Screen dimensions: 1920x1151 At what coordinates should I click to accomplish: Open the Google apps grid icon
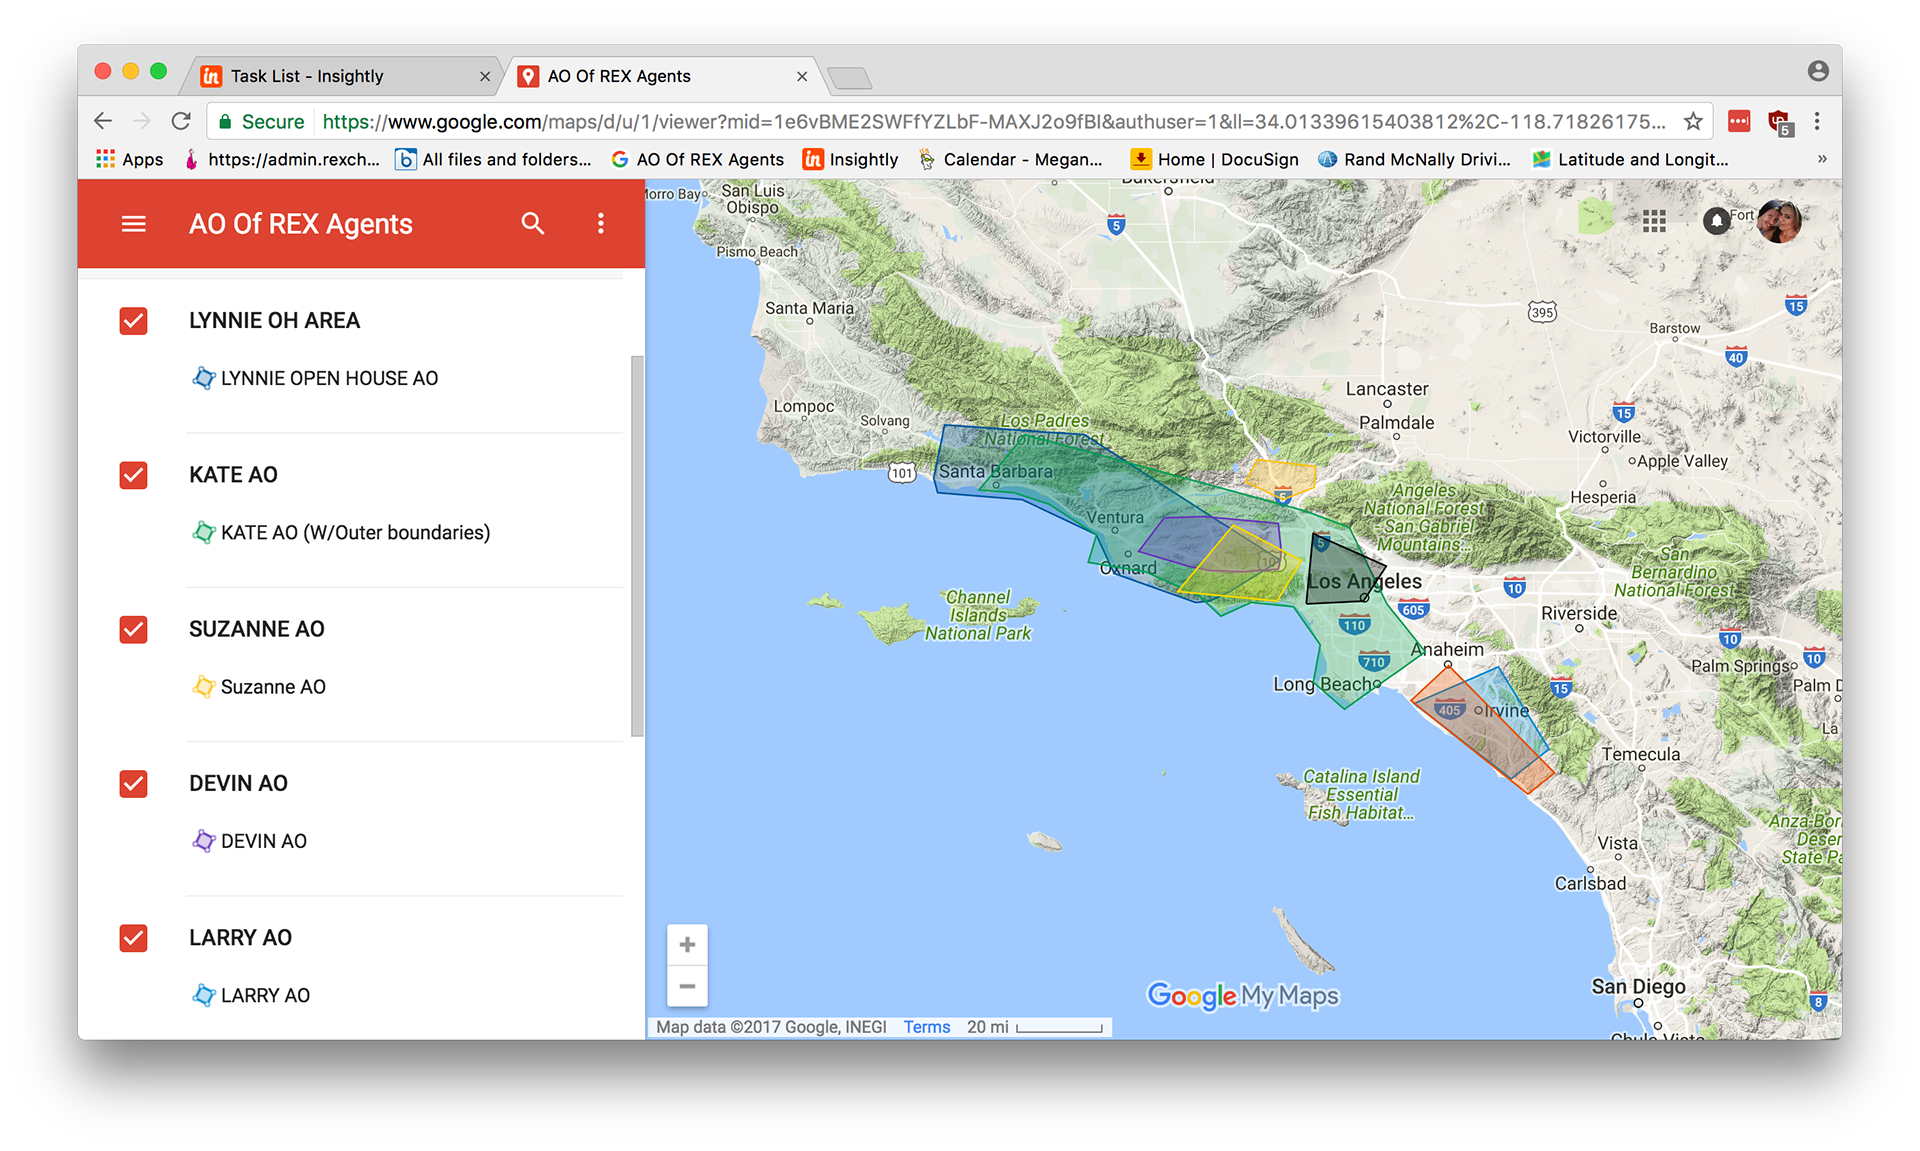point(1654,221)
